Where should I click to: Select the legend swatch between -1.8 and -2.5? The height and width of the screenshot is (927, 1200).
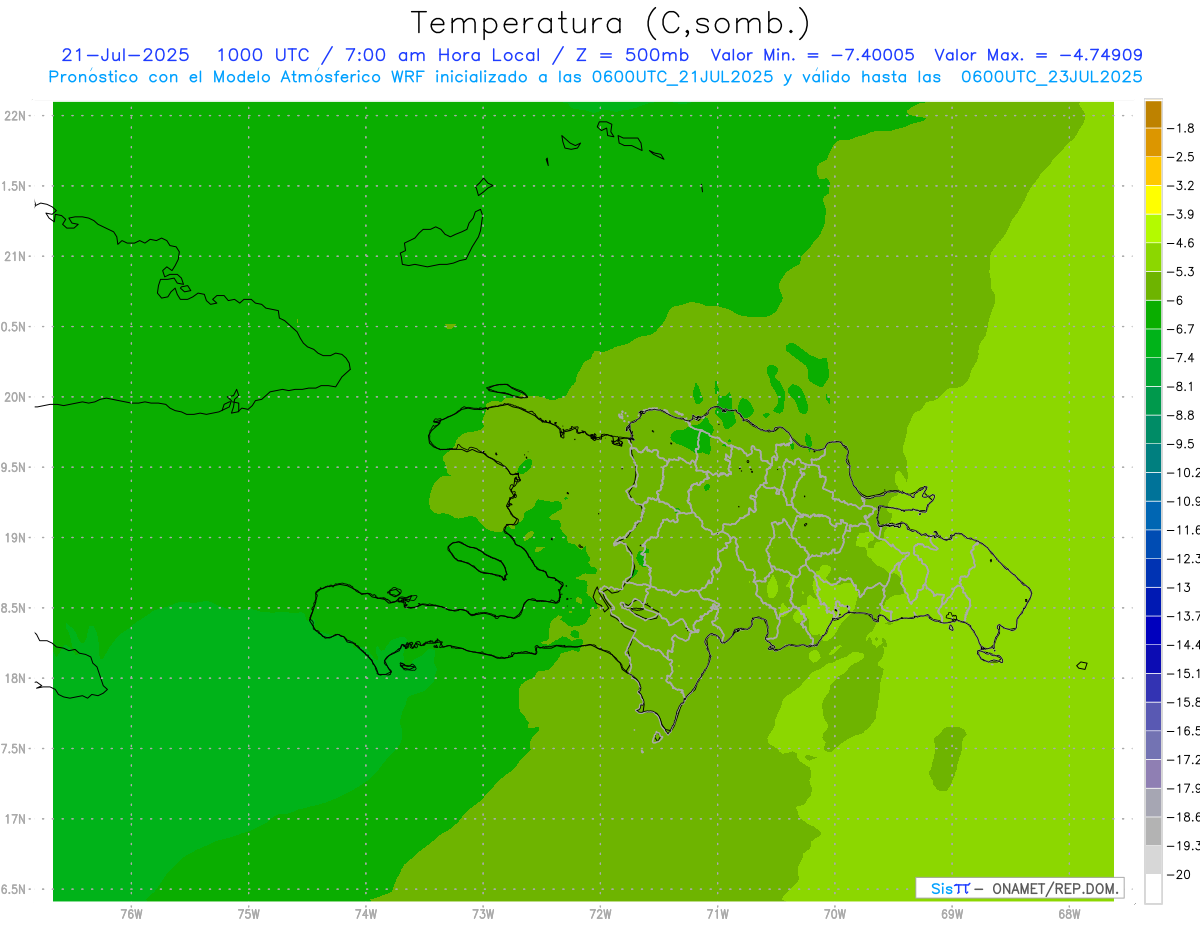[1153, 142]
